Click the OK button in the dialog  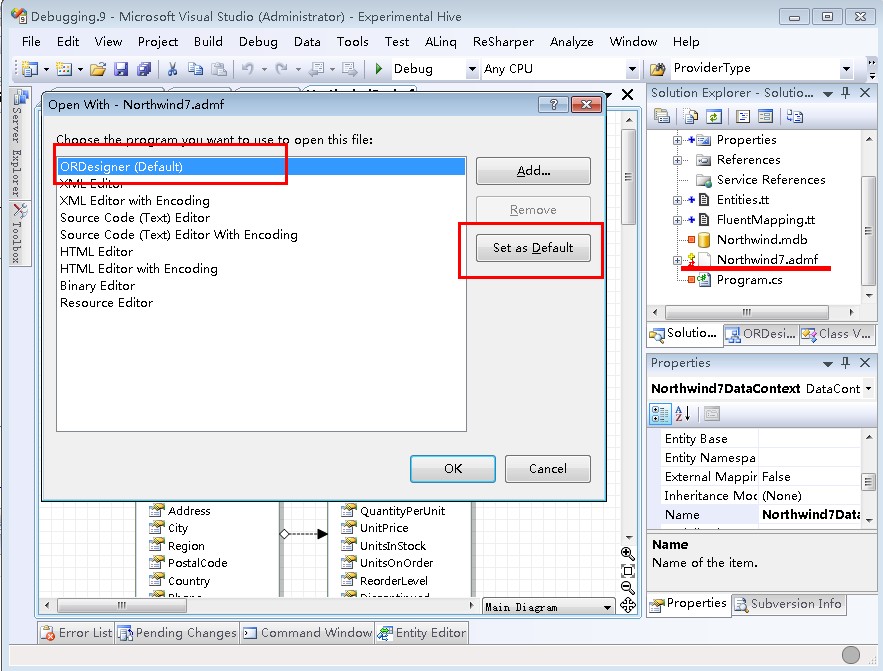[x=453, y=469]
